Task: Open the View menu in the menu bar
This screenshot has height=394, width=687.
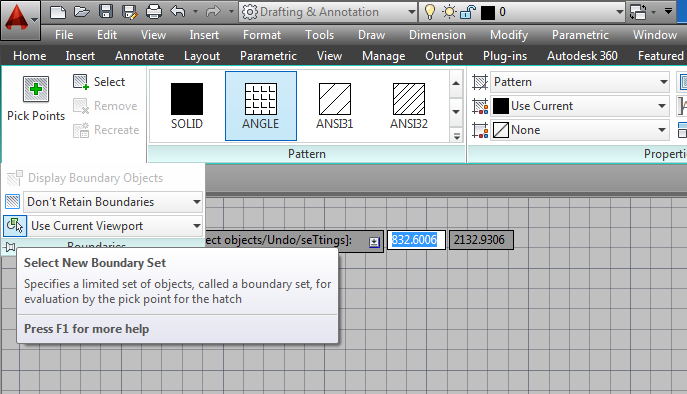Action: tap(153, 35)
